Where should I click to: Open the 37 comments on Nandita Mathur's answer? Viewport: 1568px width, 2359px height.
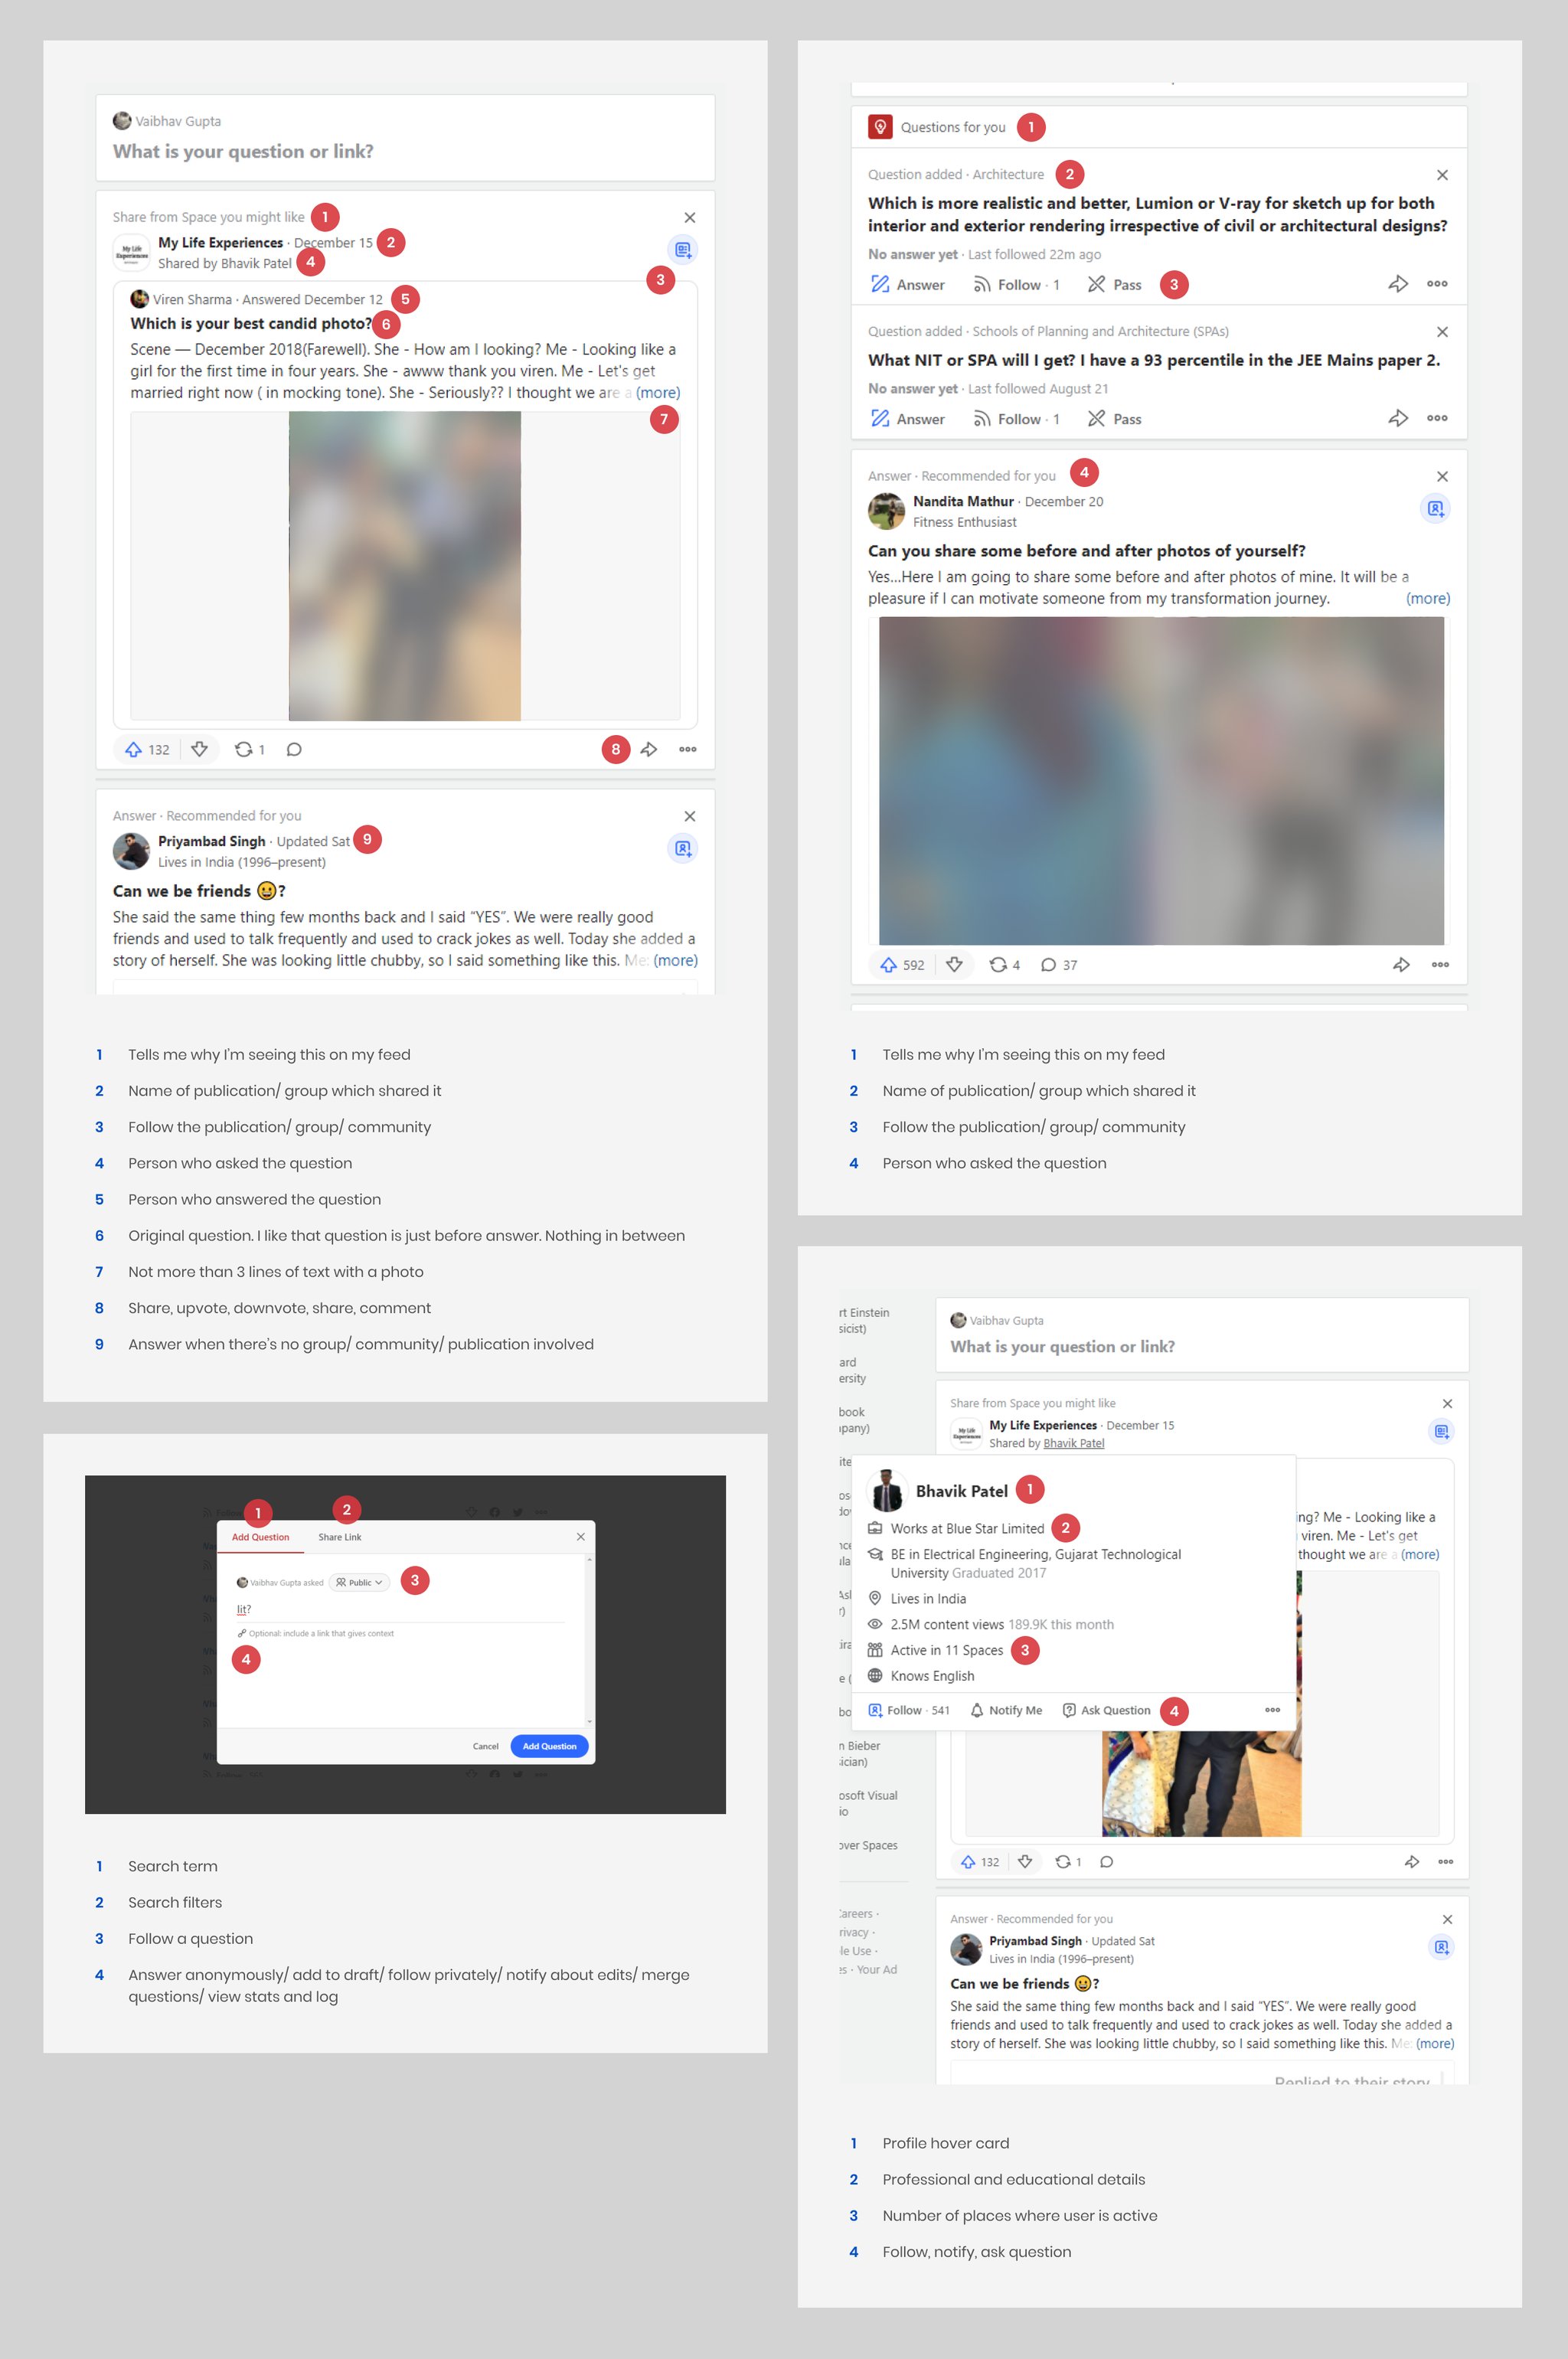tap(1058, 965)
